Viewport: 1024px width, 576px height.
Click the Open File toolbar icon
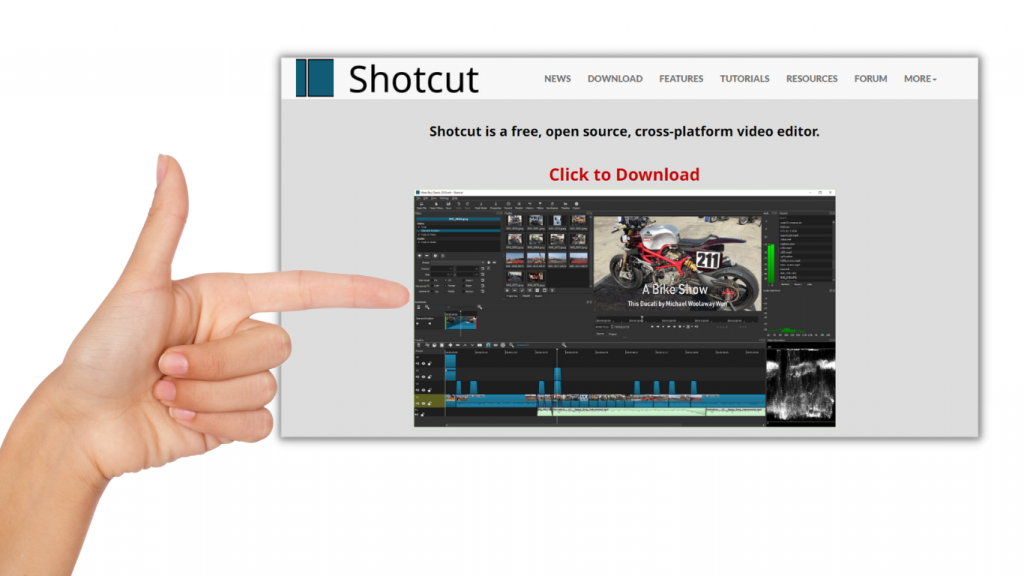click(x=421, y=205)
